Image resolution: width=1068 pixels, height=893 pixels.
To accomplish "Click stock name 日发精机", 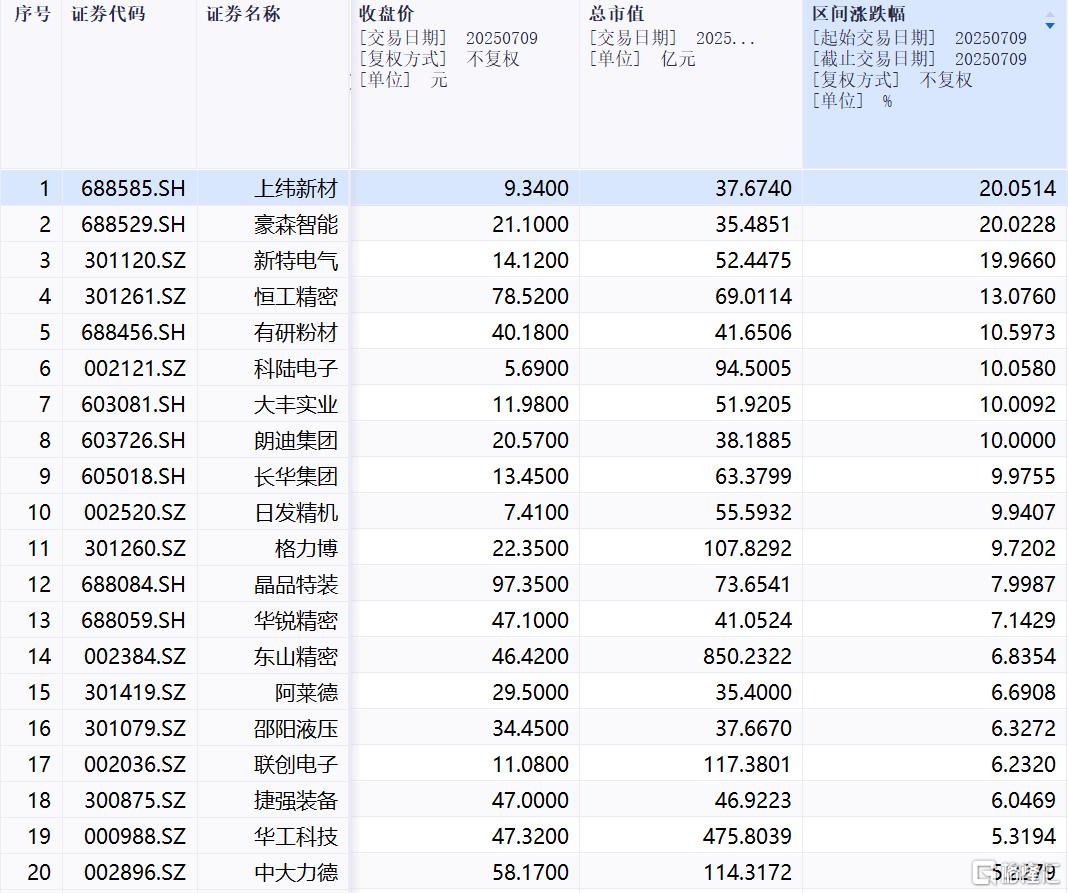I will click(296, 512).
